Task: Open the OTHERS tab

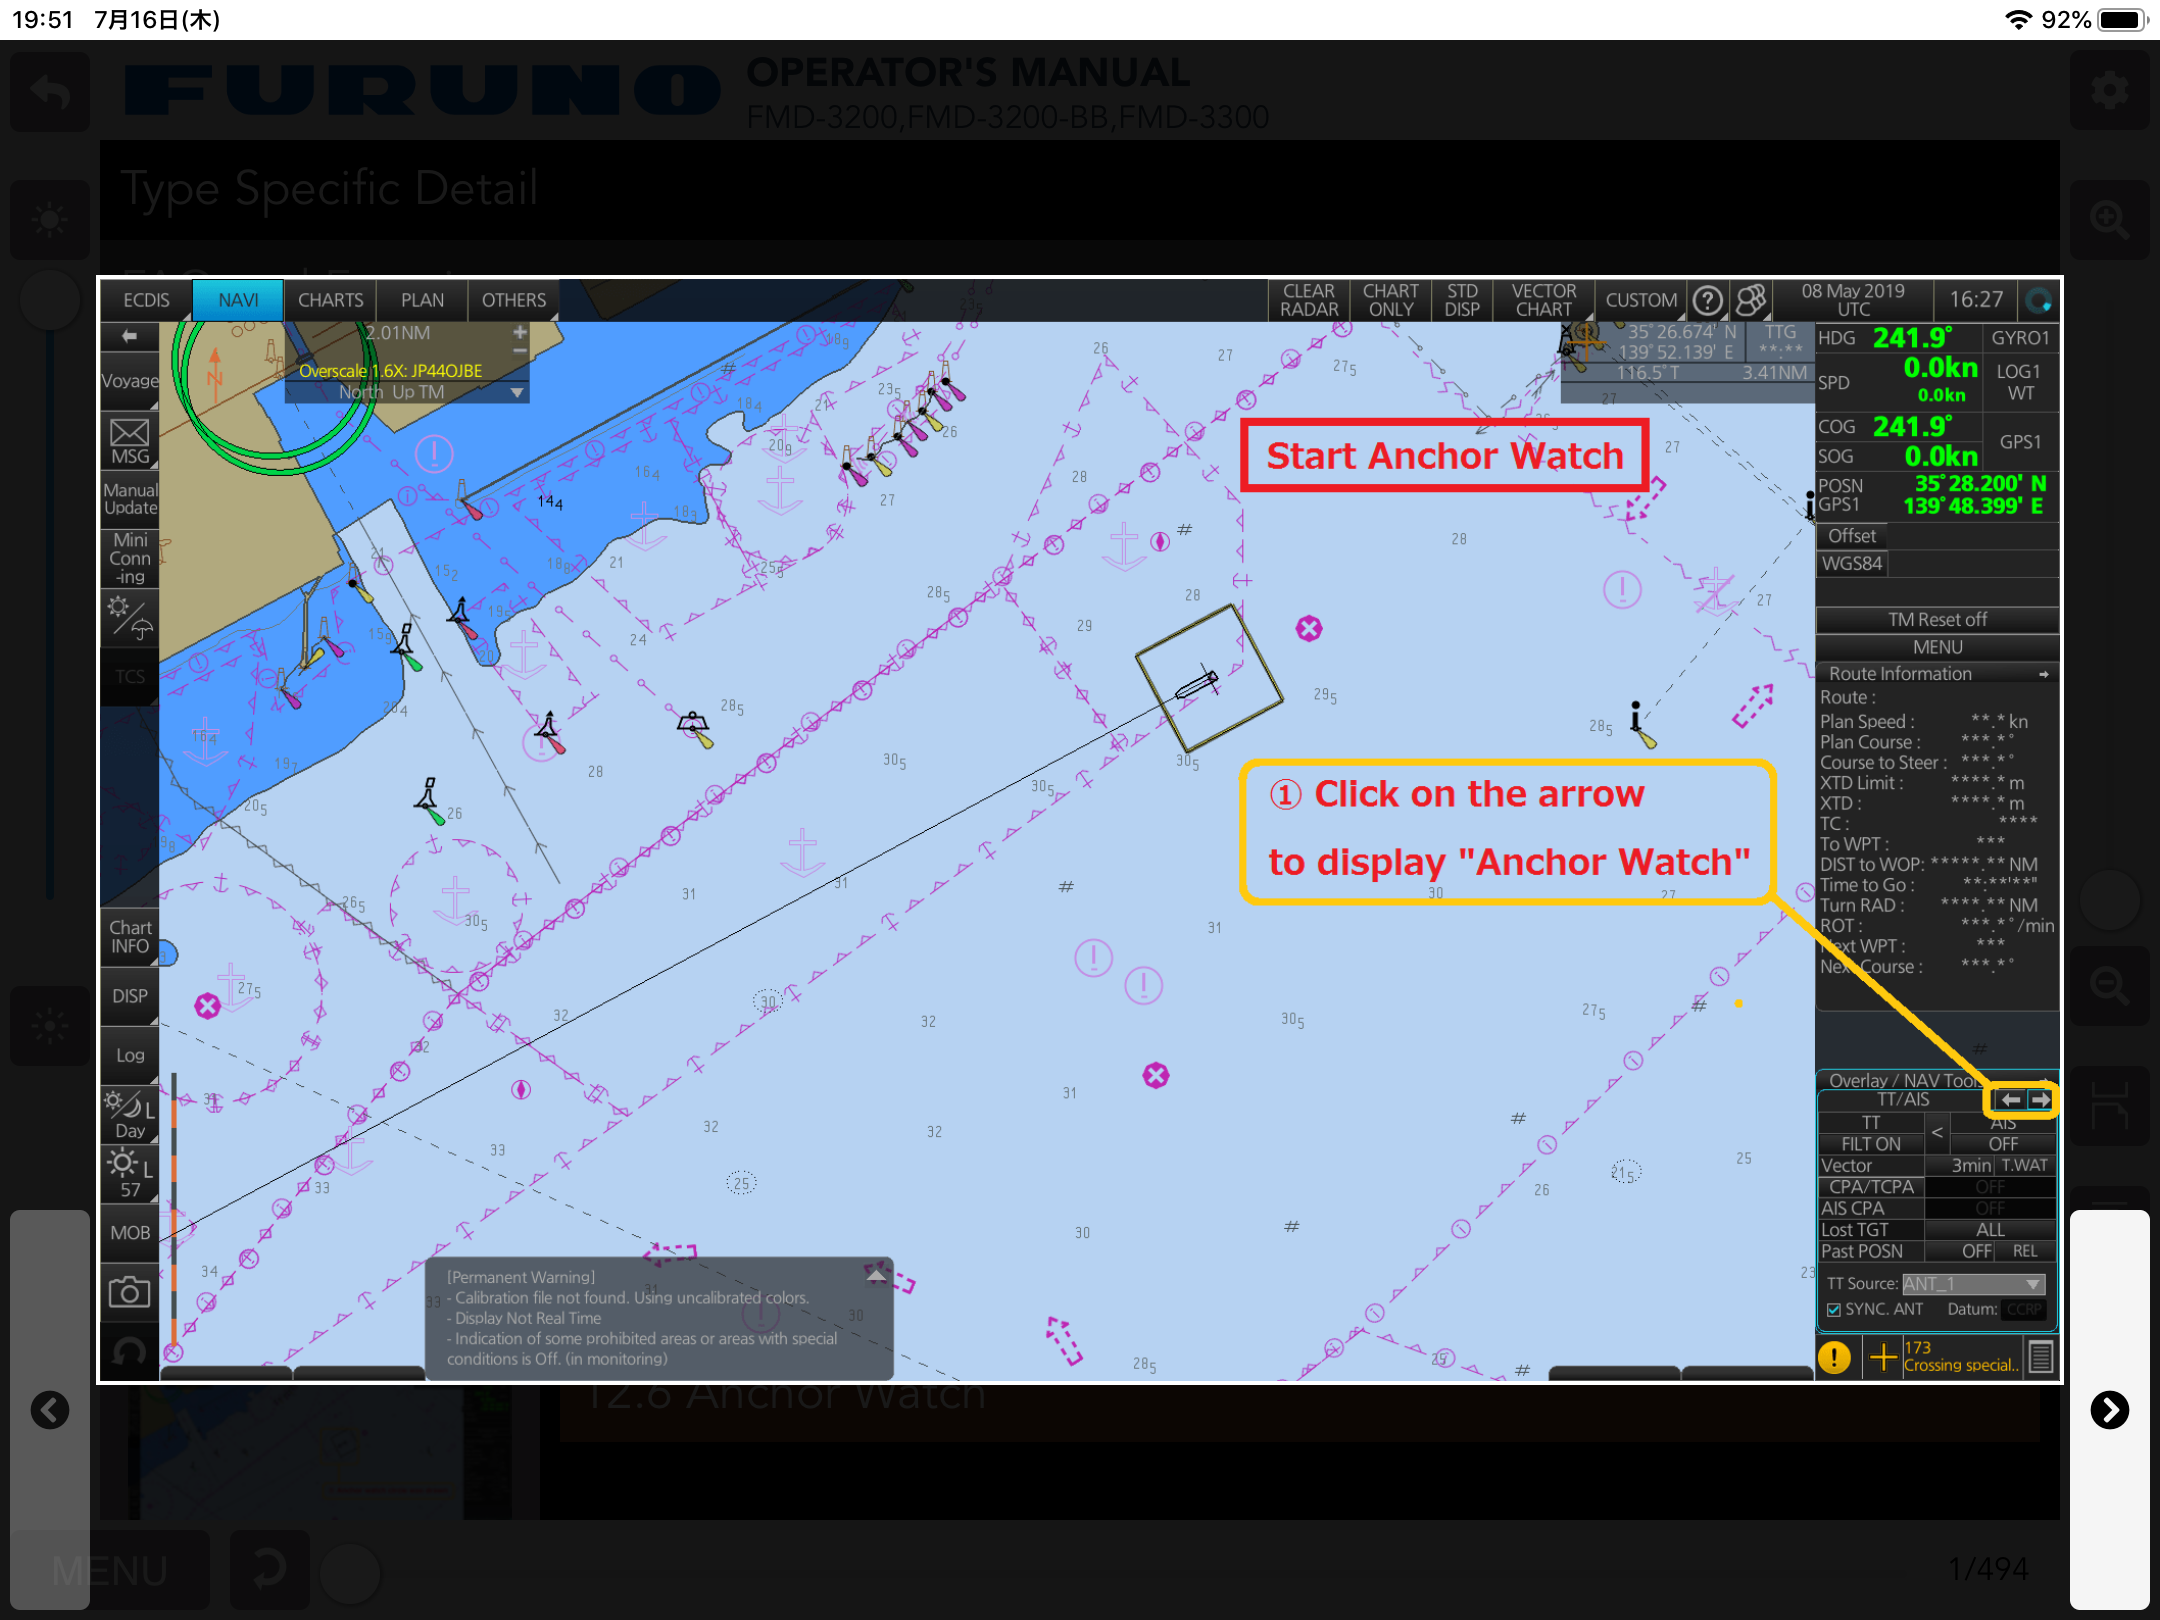Action: click(x=514, y=300)
